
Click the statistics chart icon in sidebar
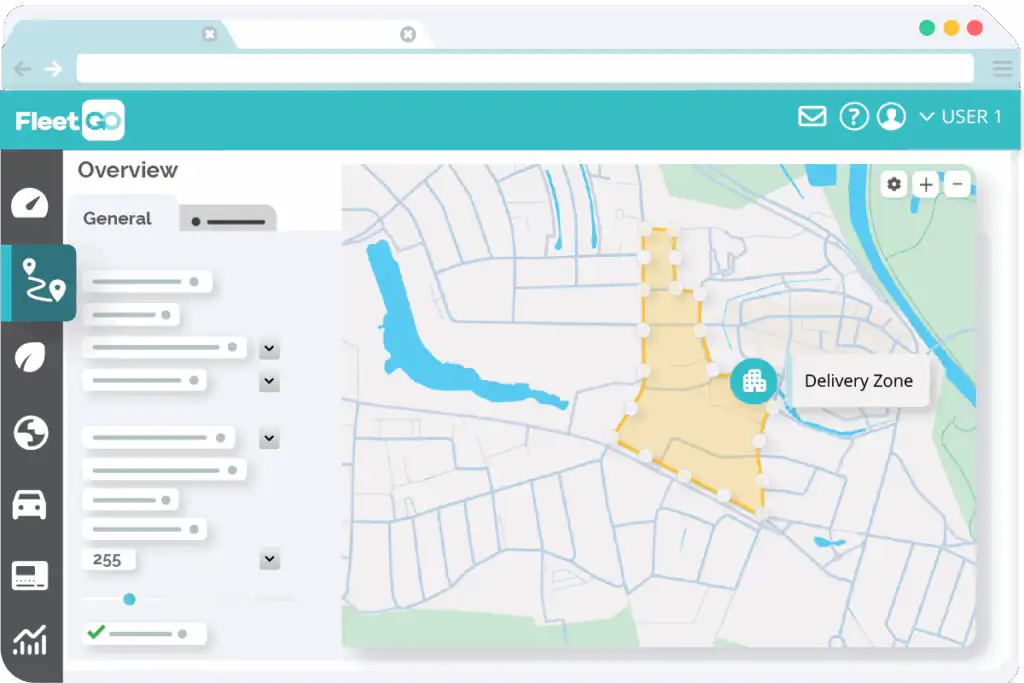click(x=31, y=642)
